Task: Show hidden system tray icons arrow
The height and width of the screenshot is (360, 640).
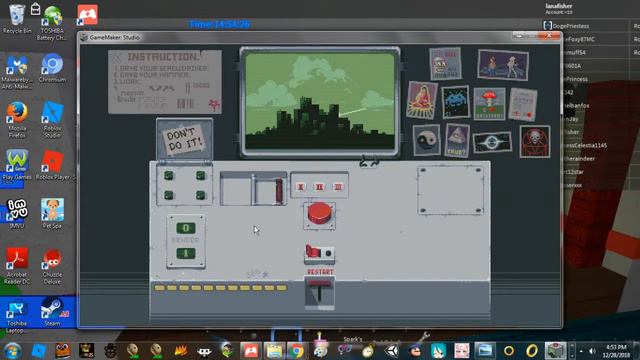Action: click(581, 351)
